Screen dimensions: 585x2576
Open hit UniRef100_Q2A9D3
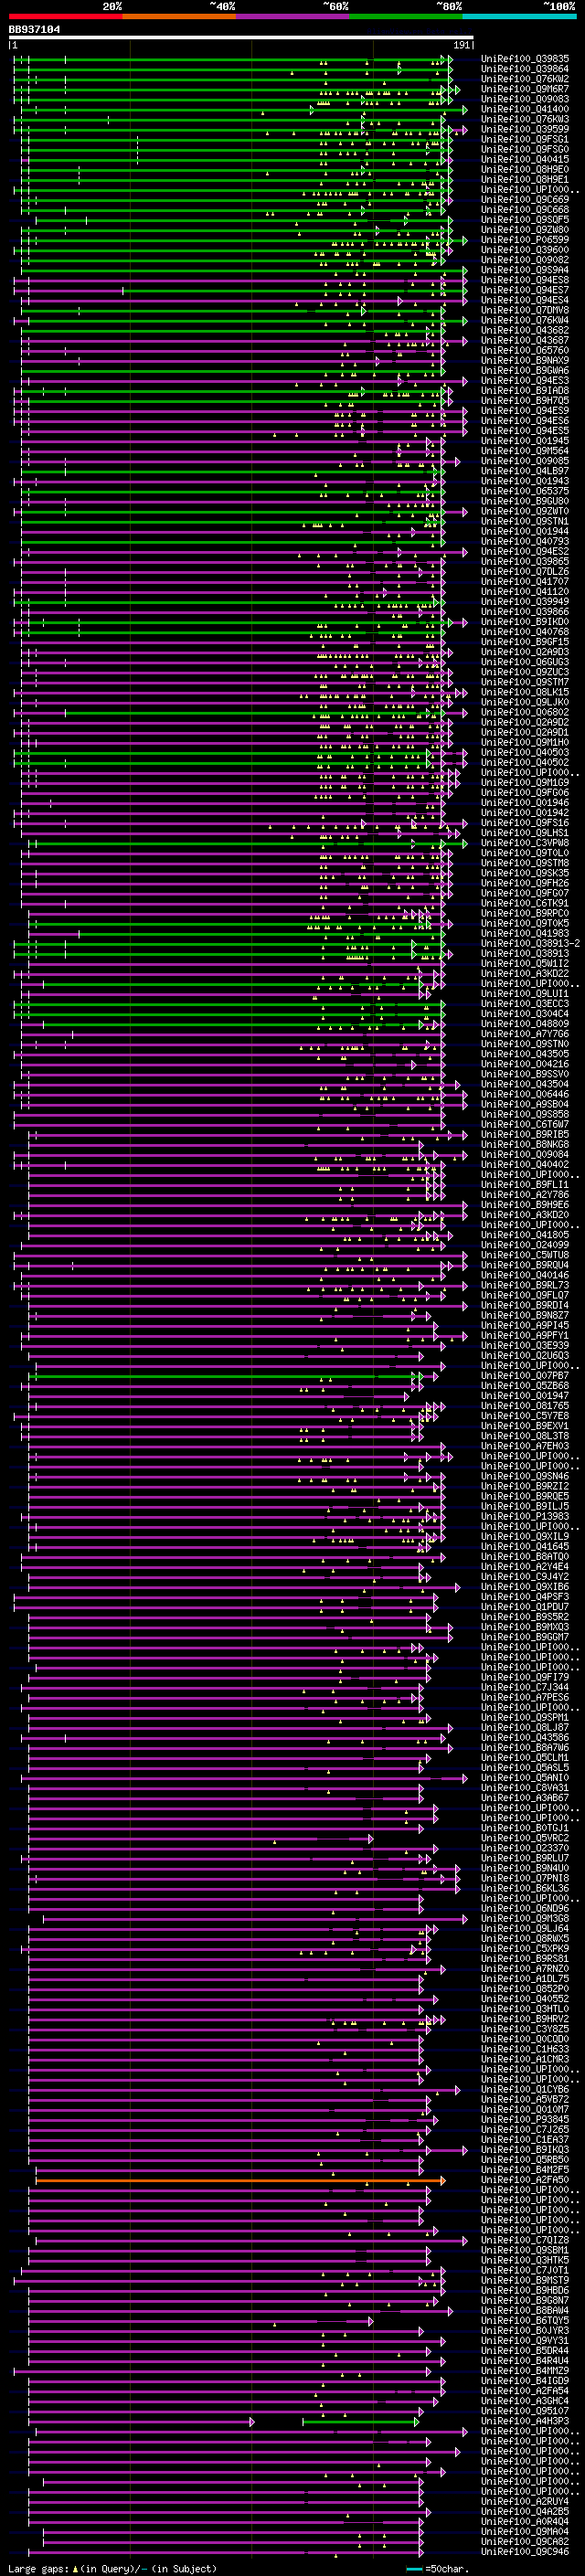525,652
